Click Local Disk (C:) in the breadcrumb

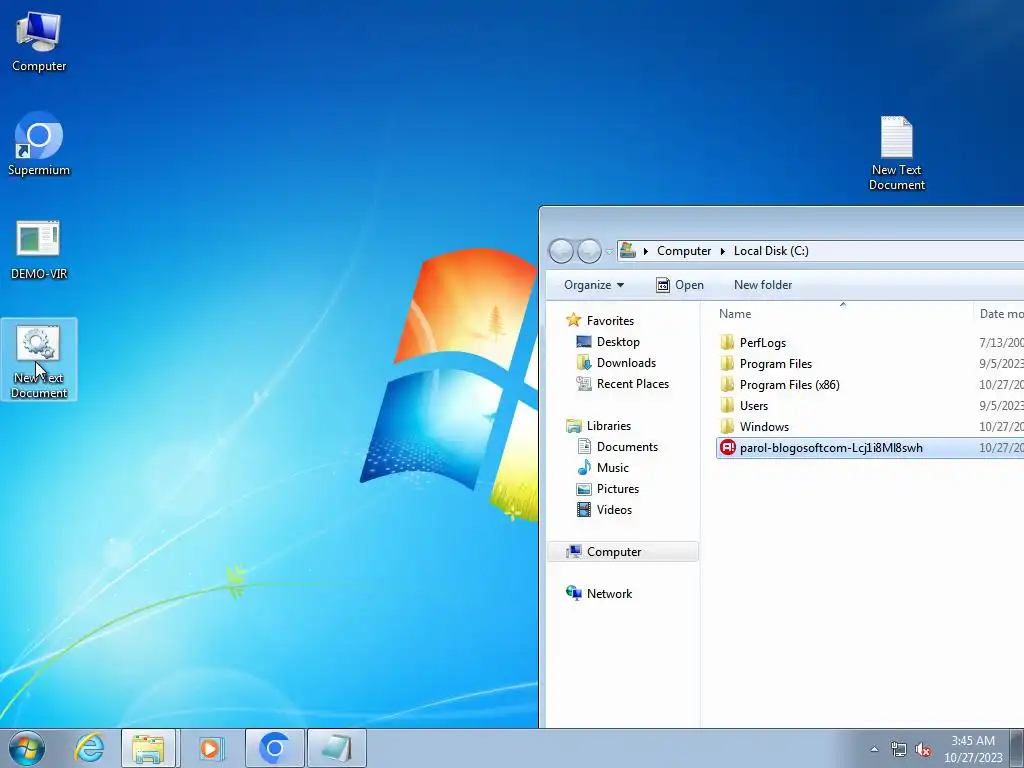pyautogui.click(x=771, y=251)
